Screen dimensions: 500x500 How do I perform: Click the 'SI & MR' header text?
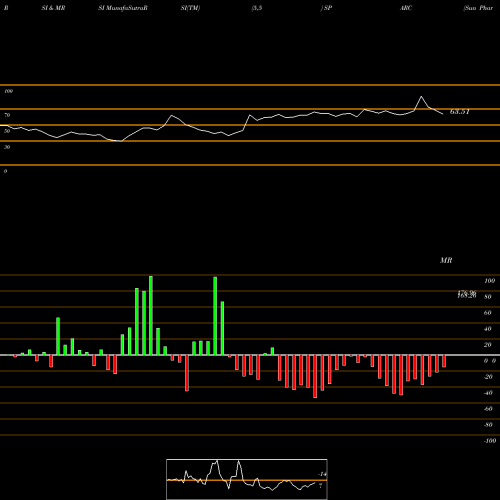(53, 8)
